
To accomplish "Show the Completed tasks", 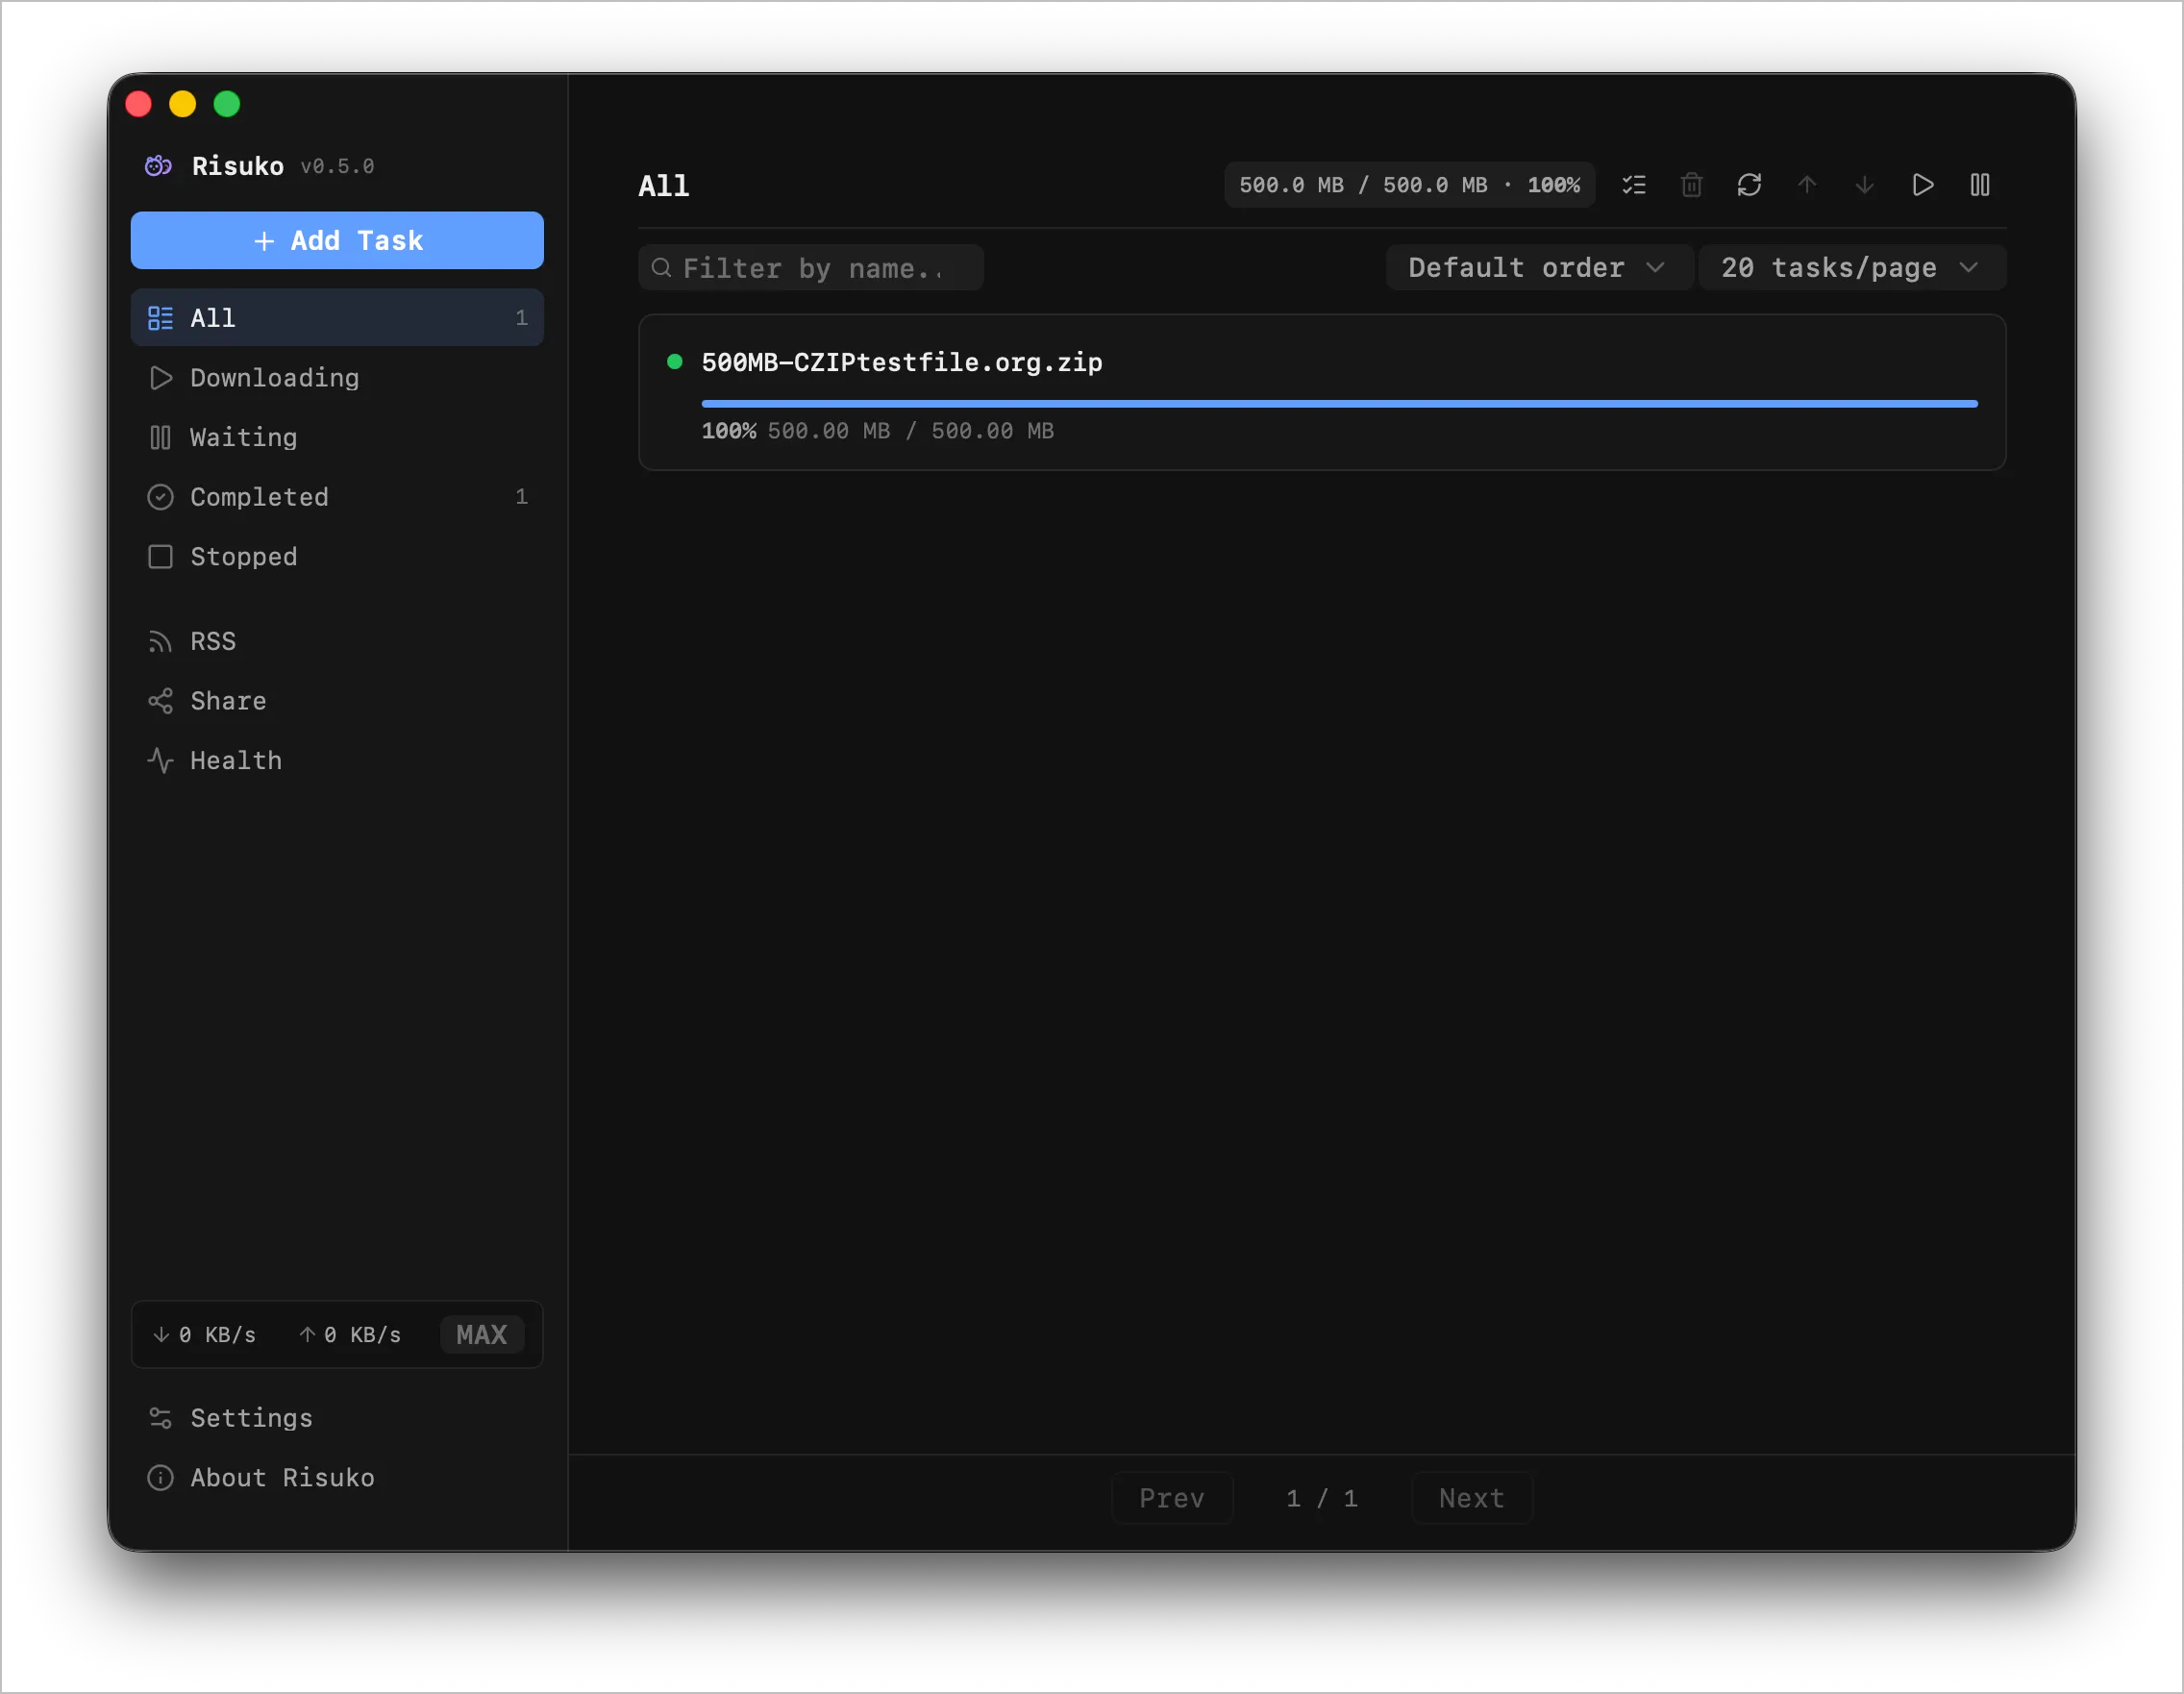I will 337,497.
